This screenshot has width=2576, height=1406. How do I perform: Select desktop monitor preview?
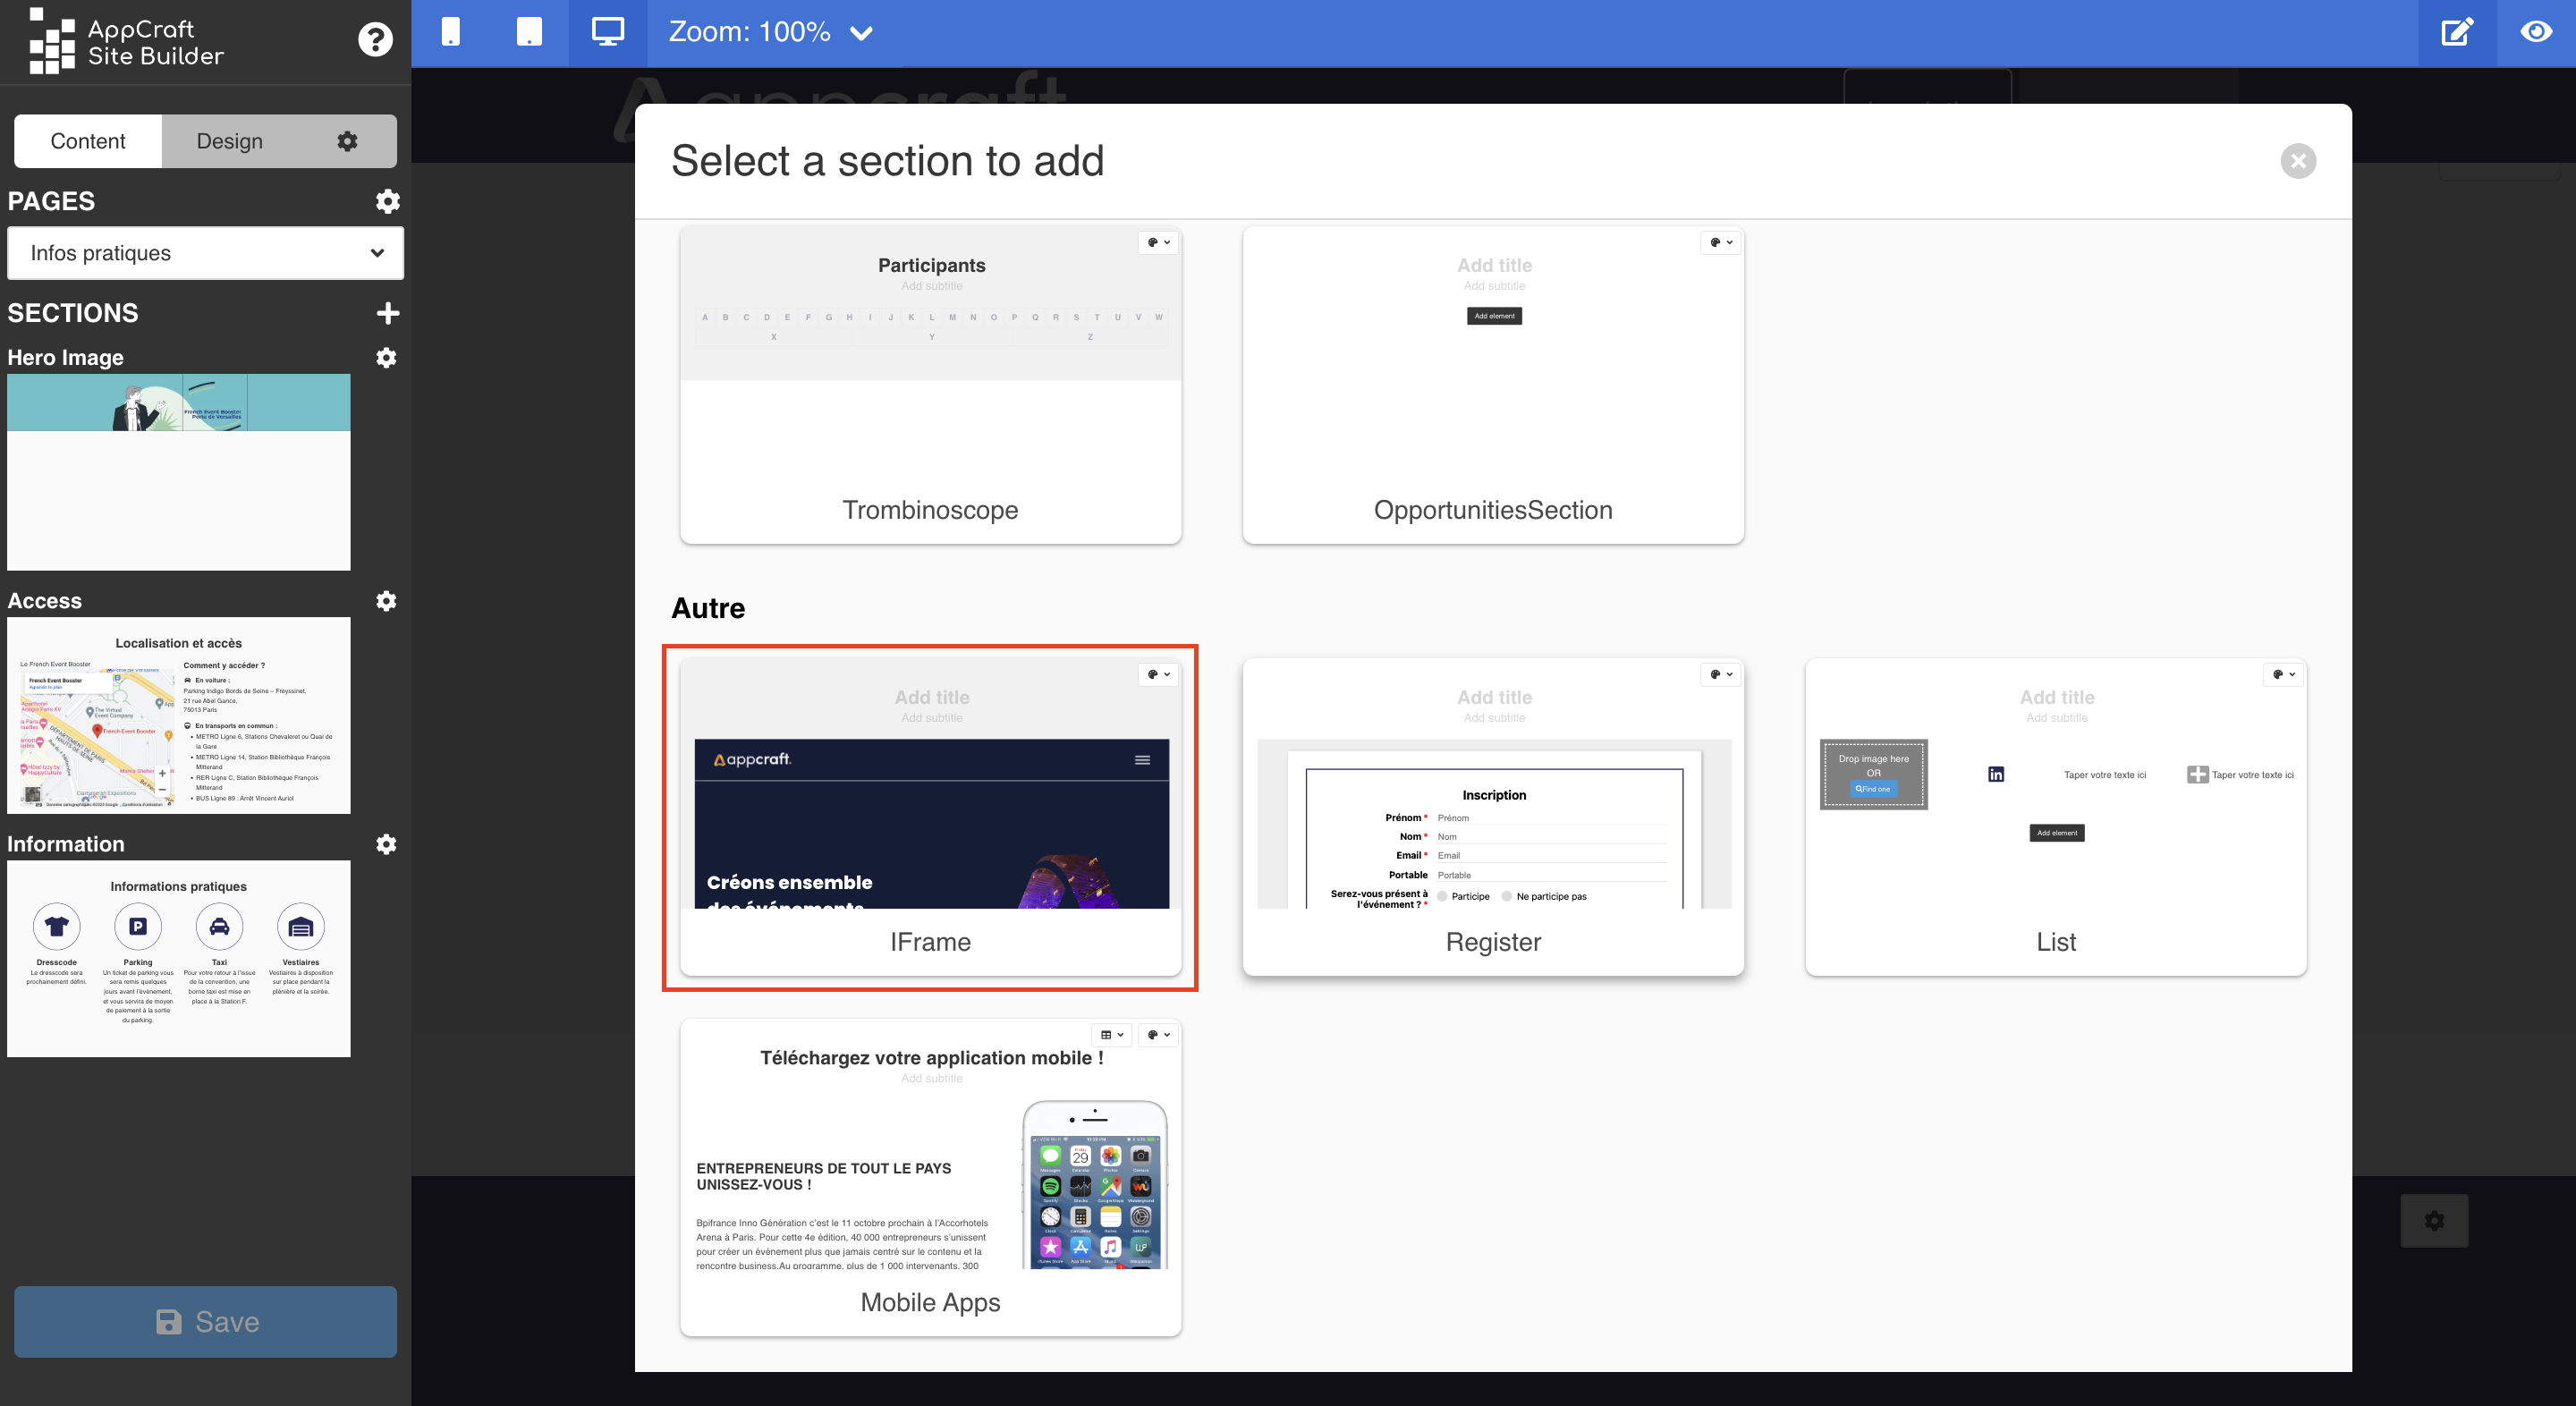coord(607,32)
